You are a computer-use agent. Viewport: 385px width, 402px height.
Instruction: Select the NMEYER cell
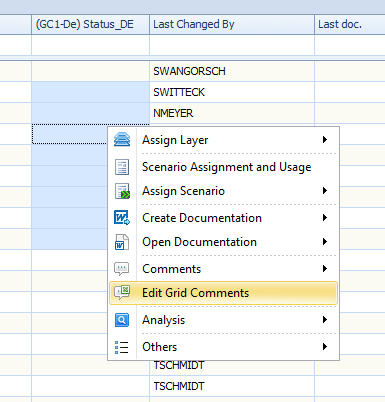click(x=232, y=113)
